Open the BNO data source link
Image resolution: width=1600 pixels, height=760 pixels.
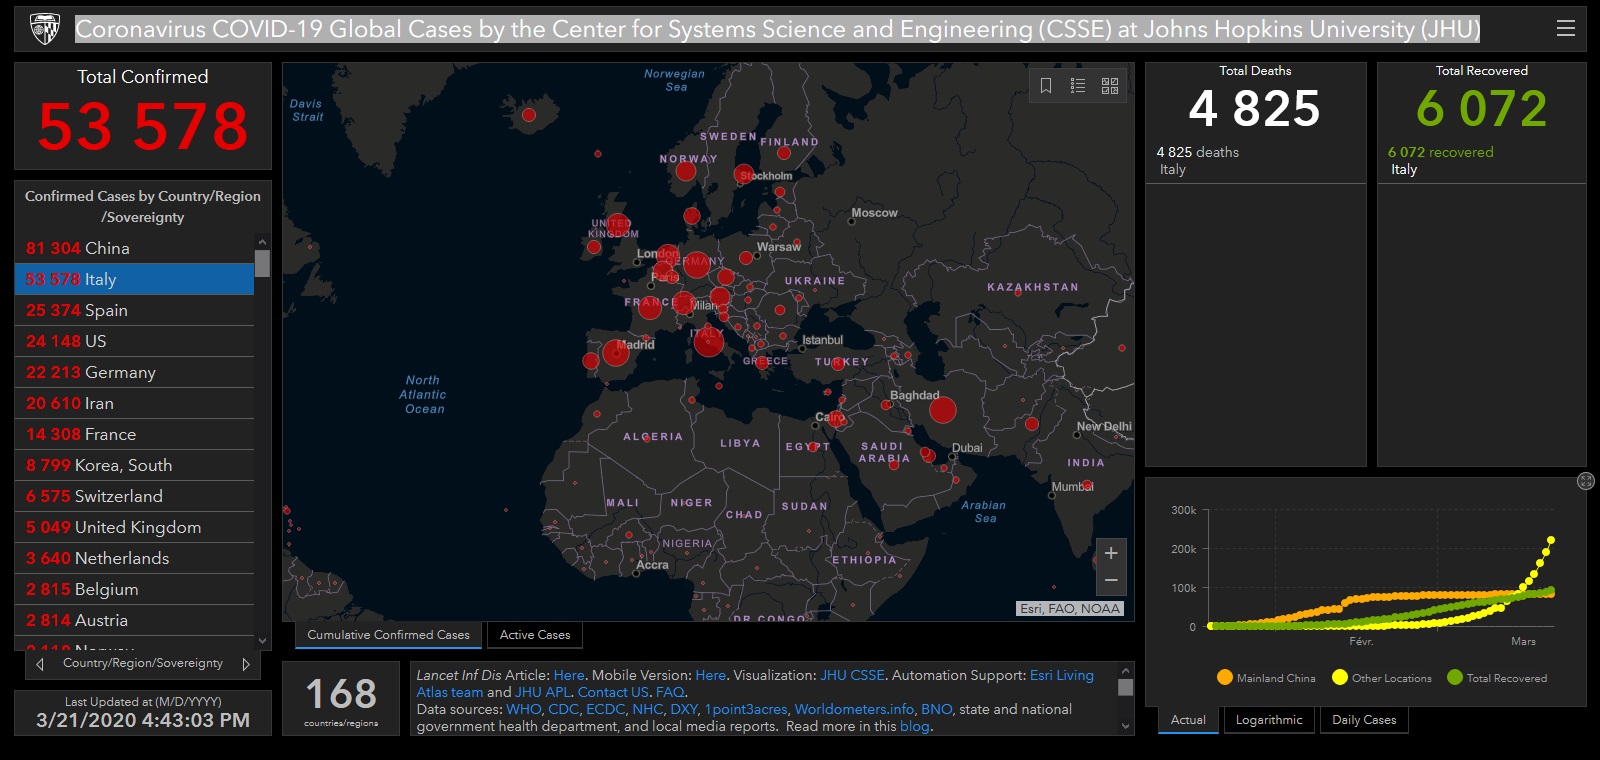(937, 709)
